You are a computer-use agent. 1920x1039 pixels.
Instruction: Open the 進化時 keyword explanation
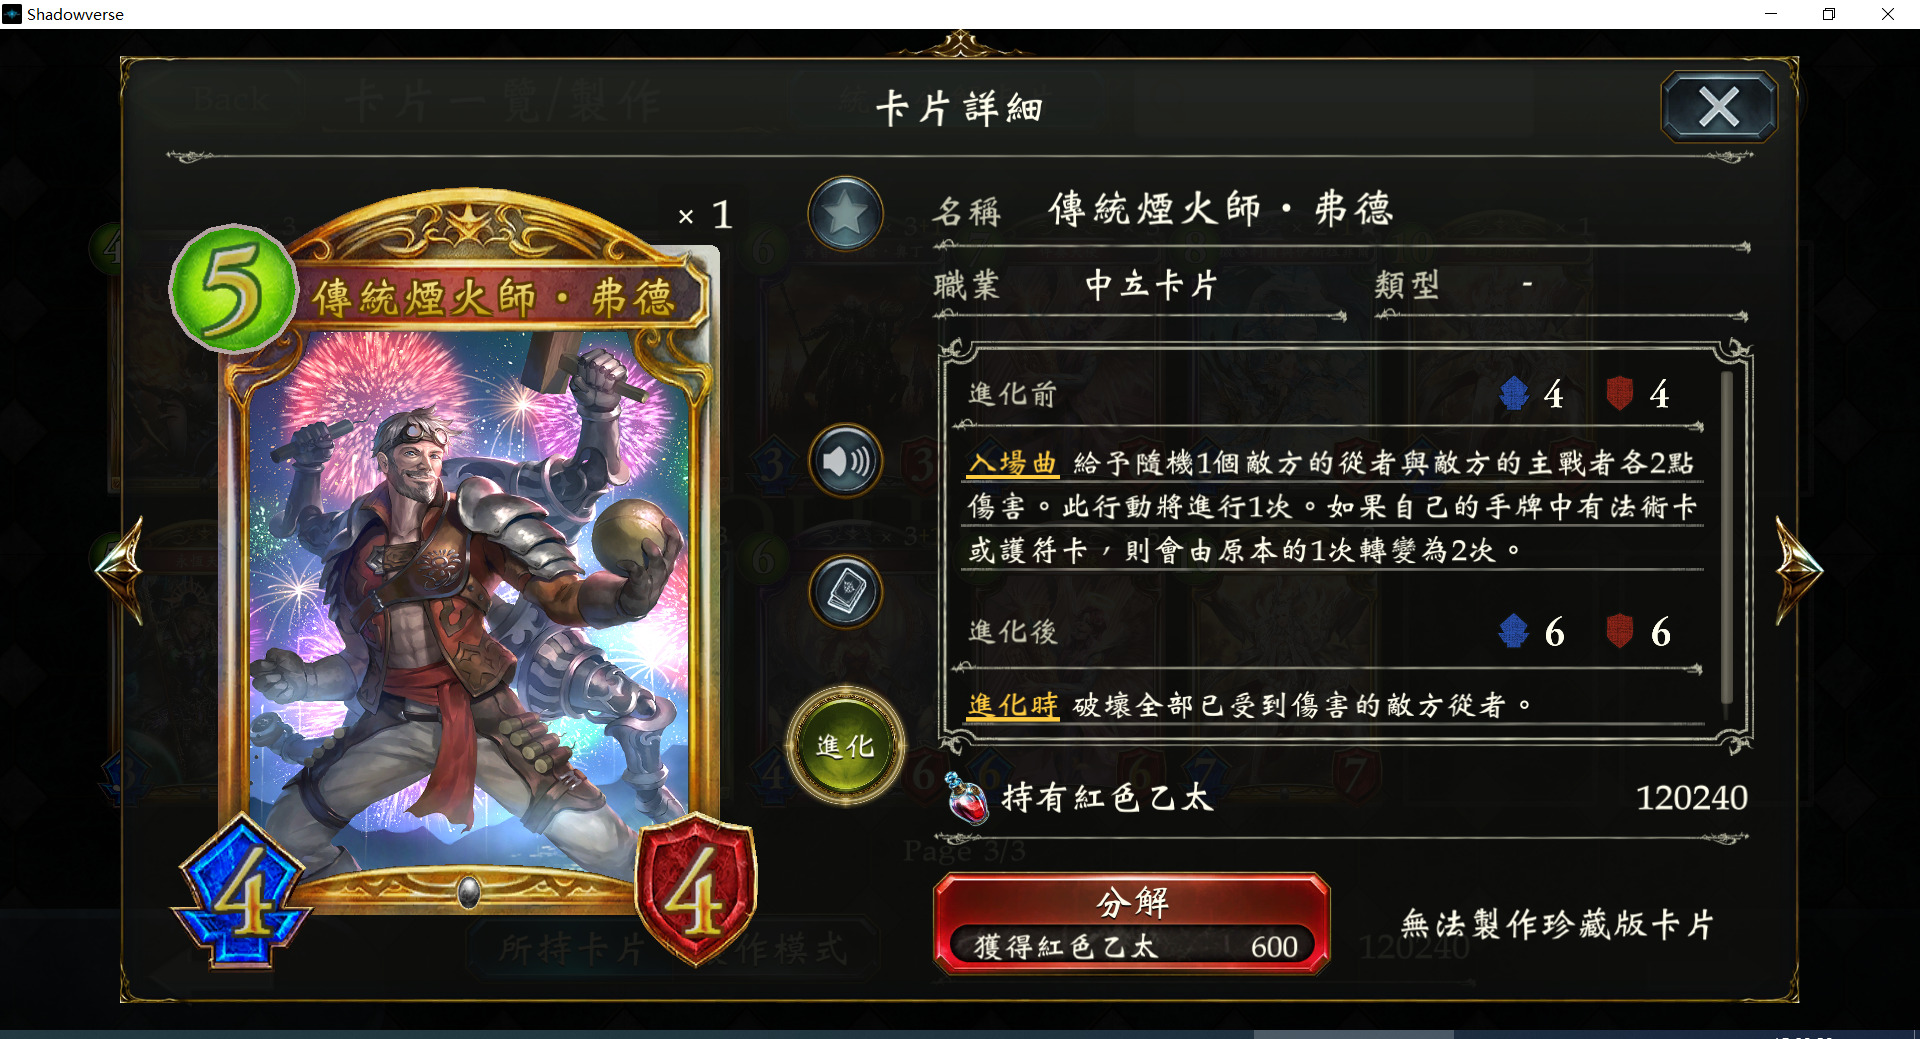(1012, 705)
